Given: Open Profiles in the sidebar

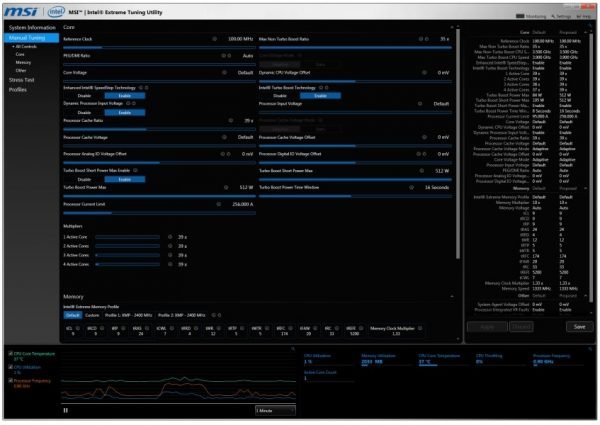Looking at the screenshot, I should click(18, 90).
